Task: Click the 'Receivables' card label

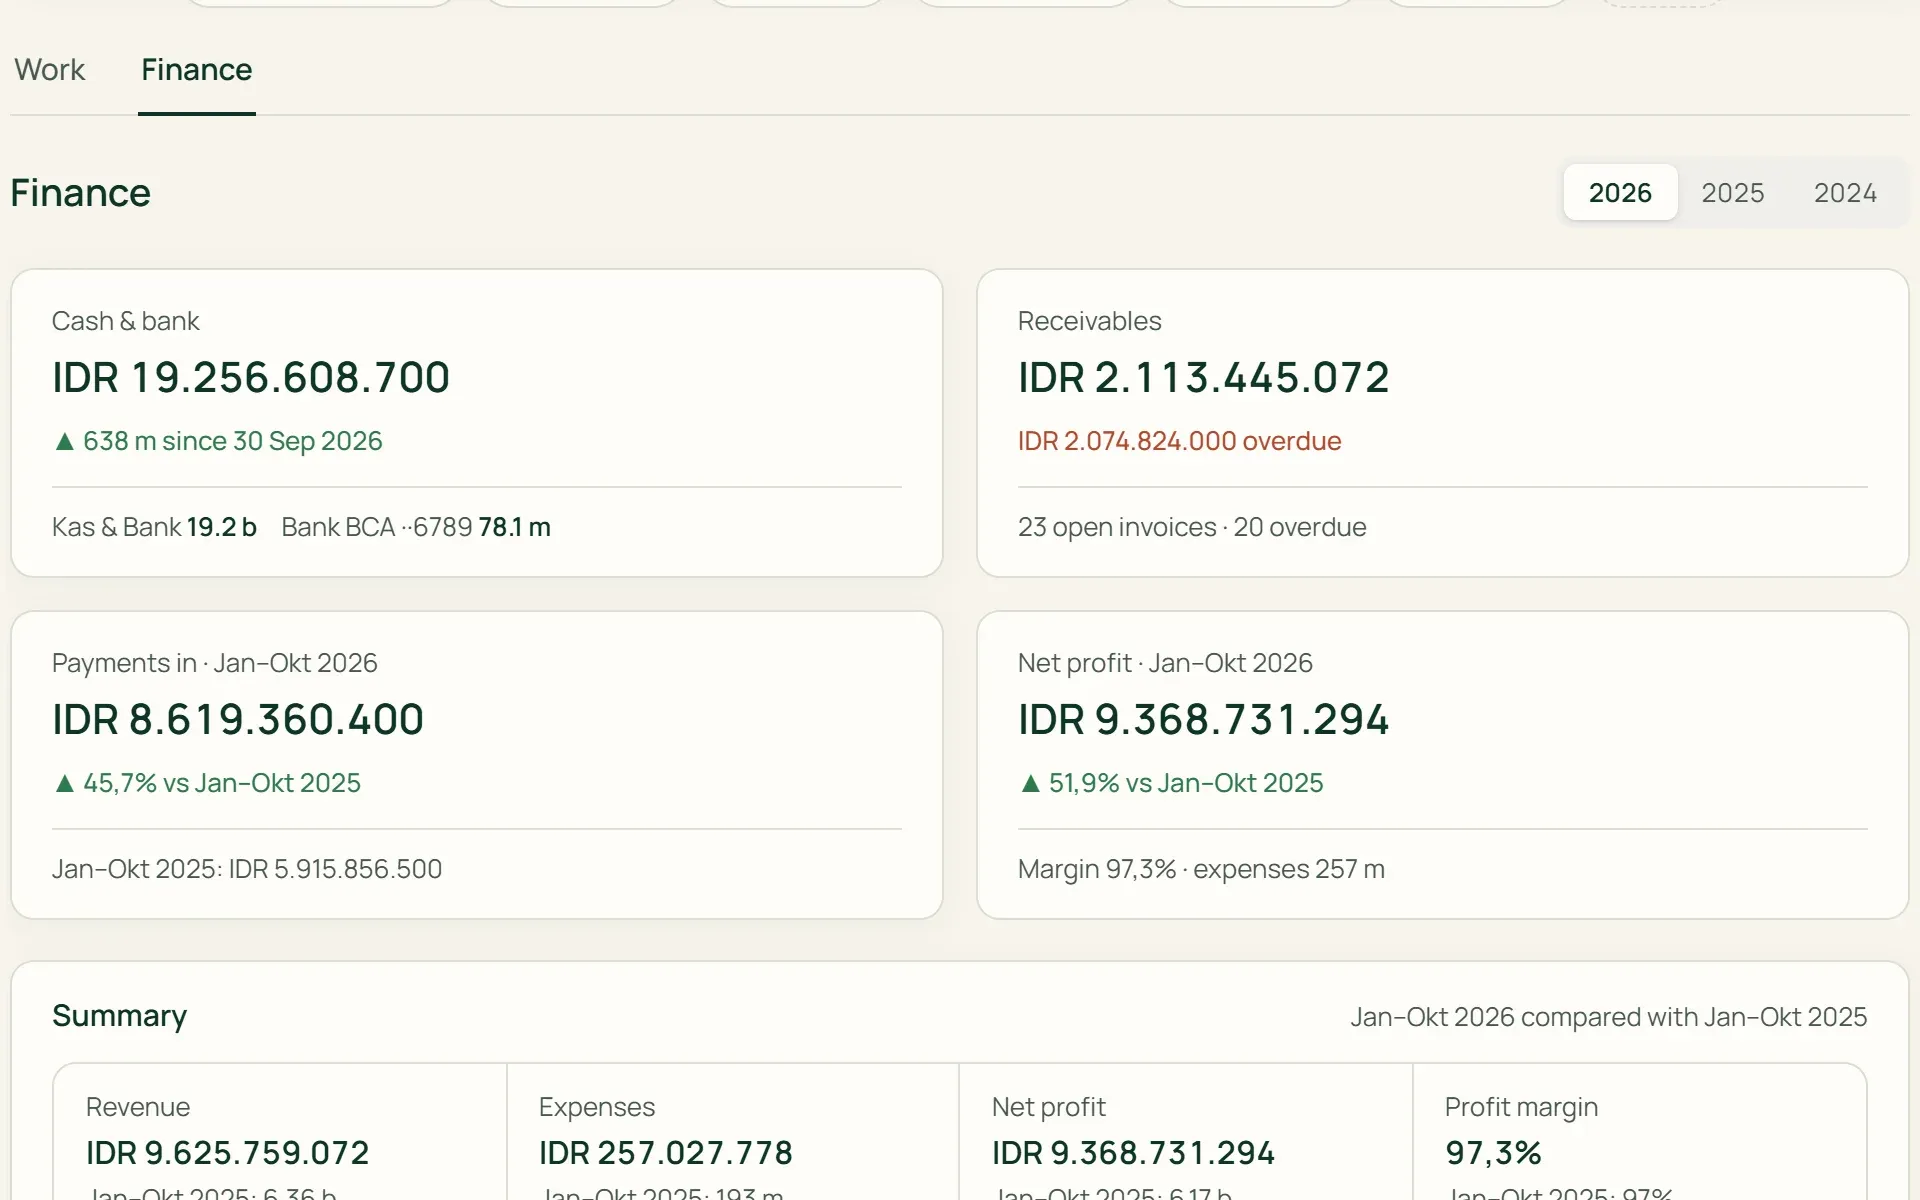Action: point(1089,321)
